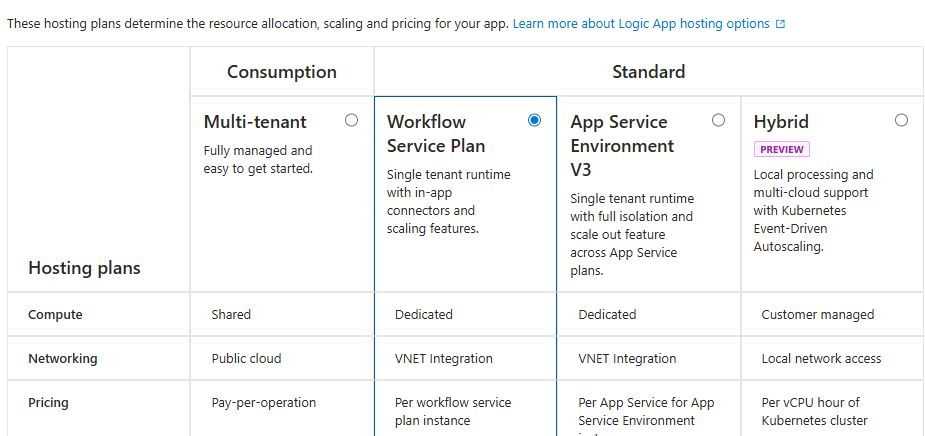Select the Multi-tenant radio button

click(x=351, y=120)
